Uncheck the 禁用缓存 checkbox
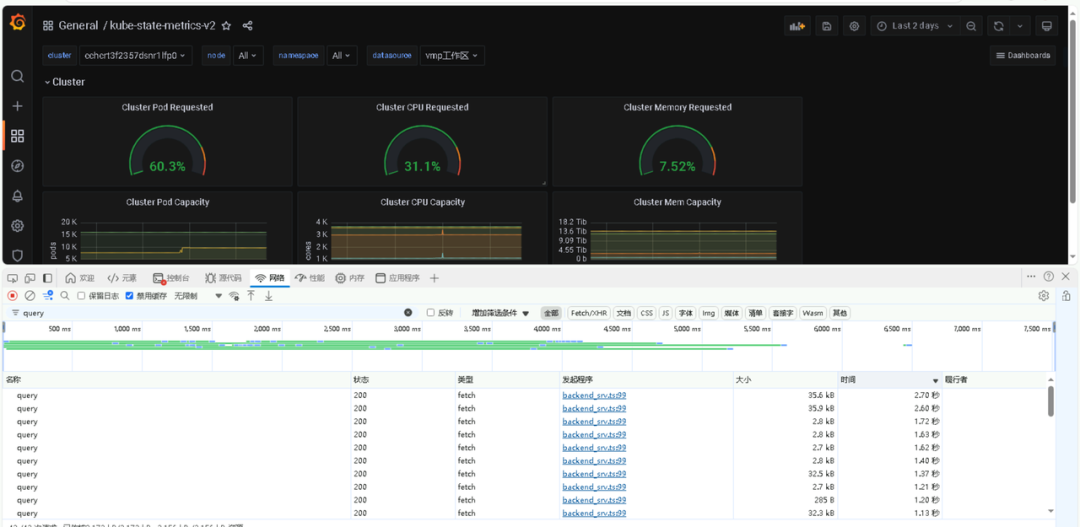 tap(129, 296)
